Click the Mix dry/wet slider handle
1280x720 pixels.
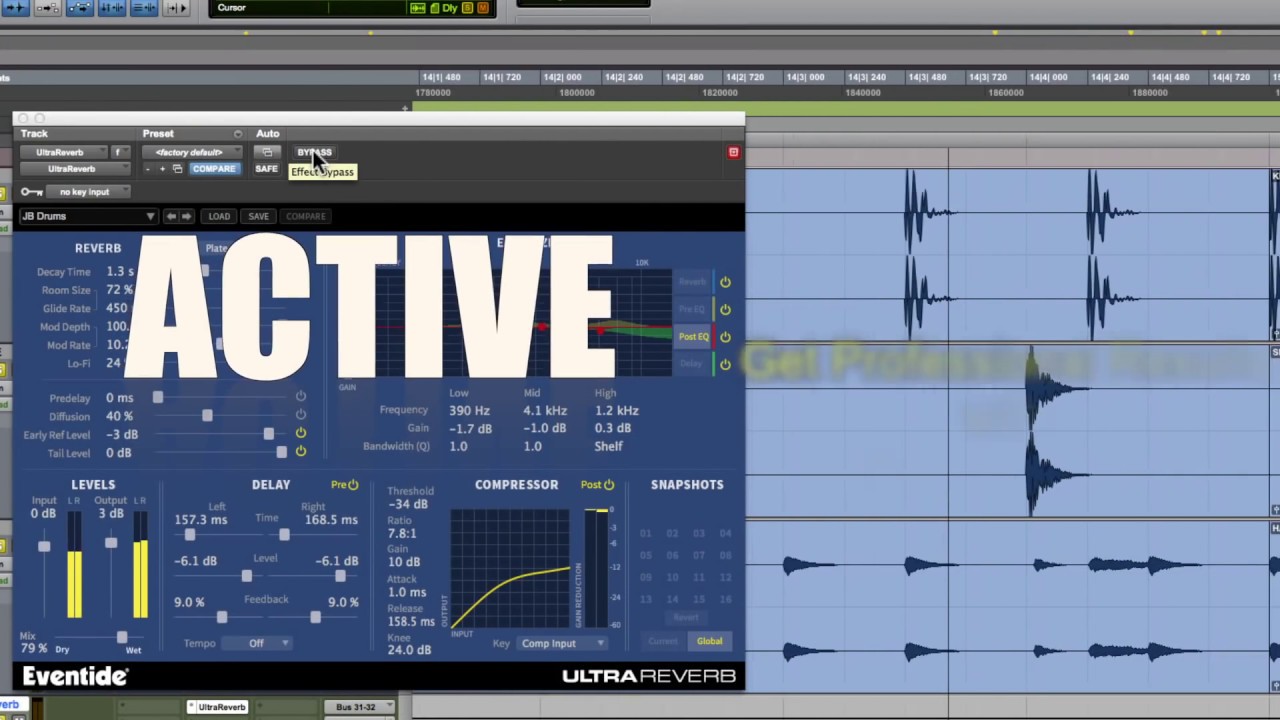122,637
